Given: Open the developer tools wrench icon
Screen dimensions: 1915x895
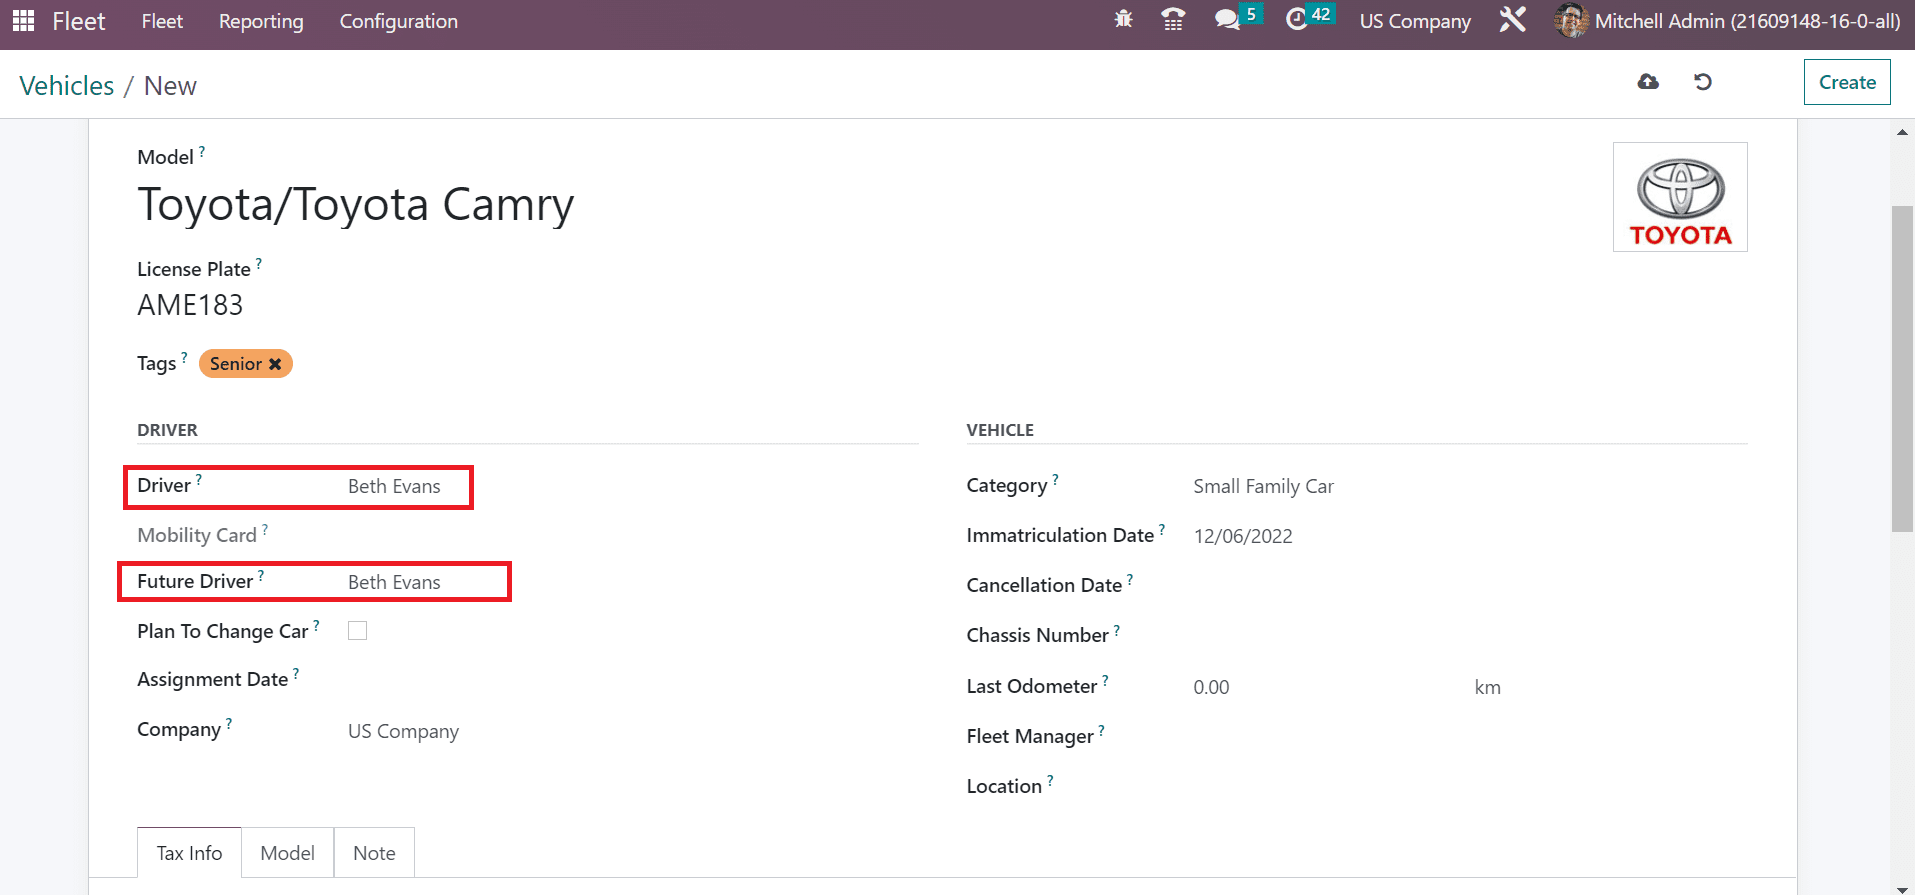Looking at the screenshot, I should [x=1513, y=20].
